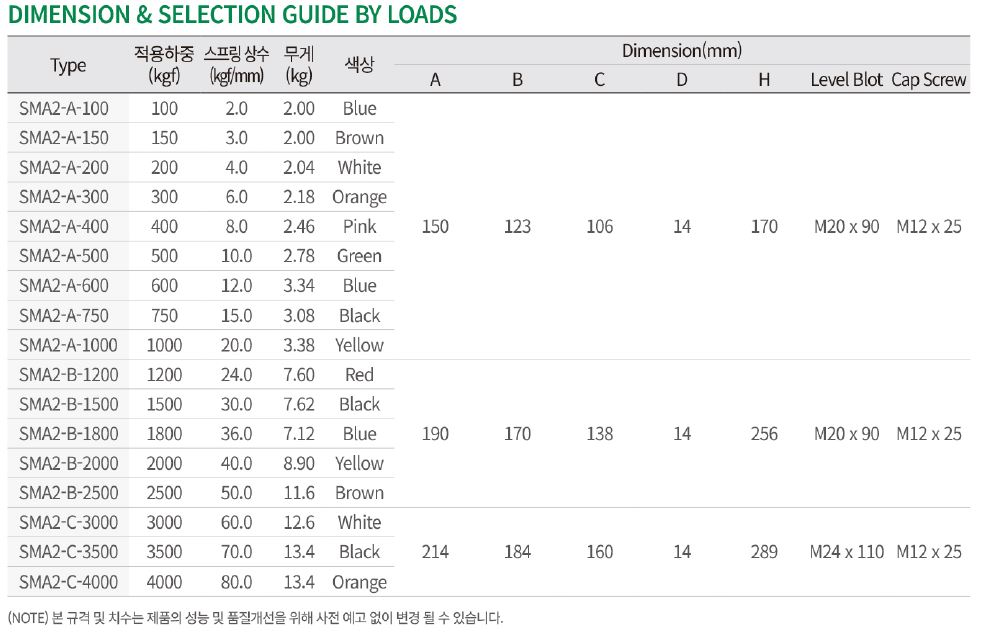Click the SMA2-A-100 type cell
This screenshot has height=632, width=981.
click(x=64, y=108)
